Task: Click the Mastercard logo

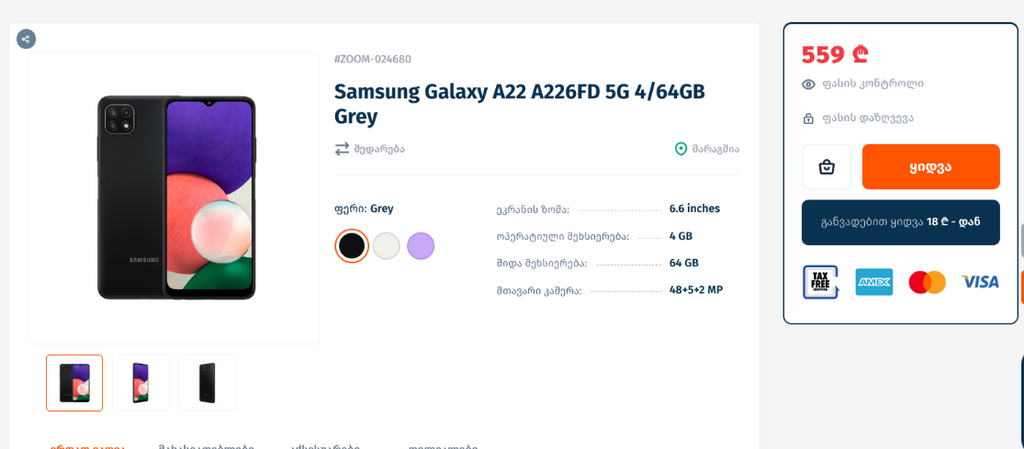Action: click(927, 282)
